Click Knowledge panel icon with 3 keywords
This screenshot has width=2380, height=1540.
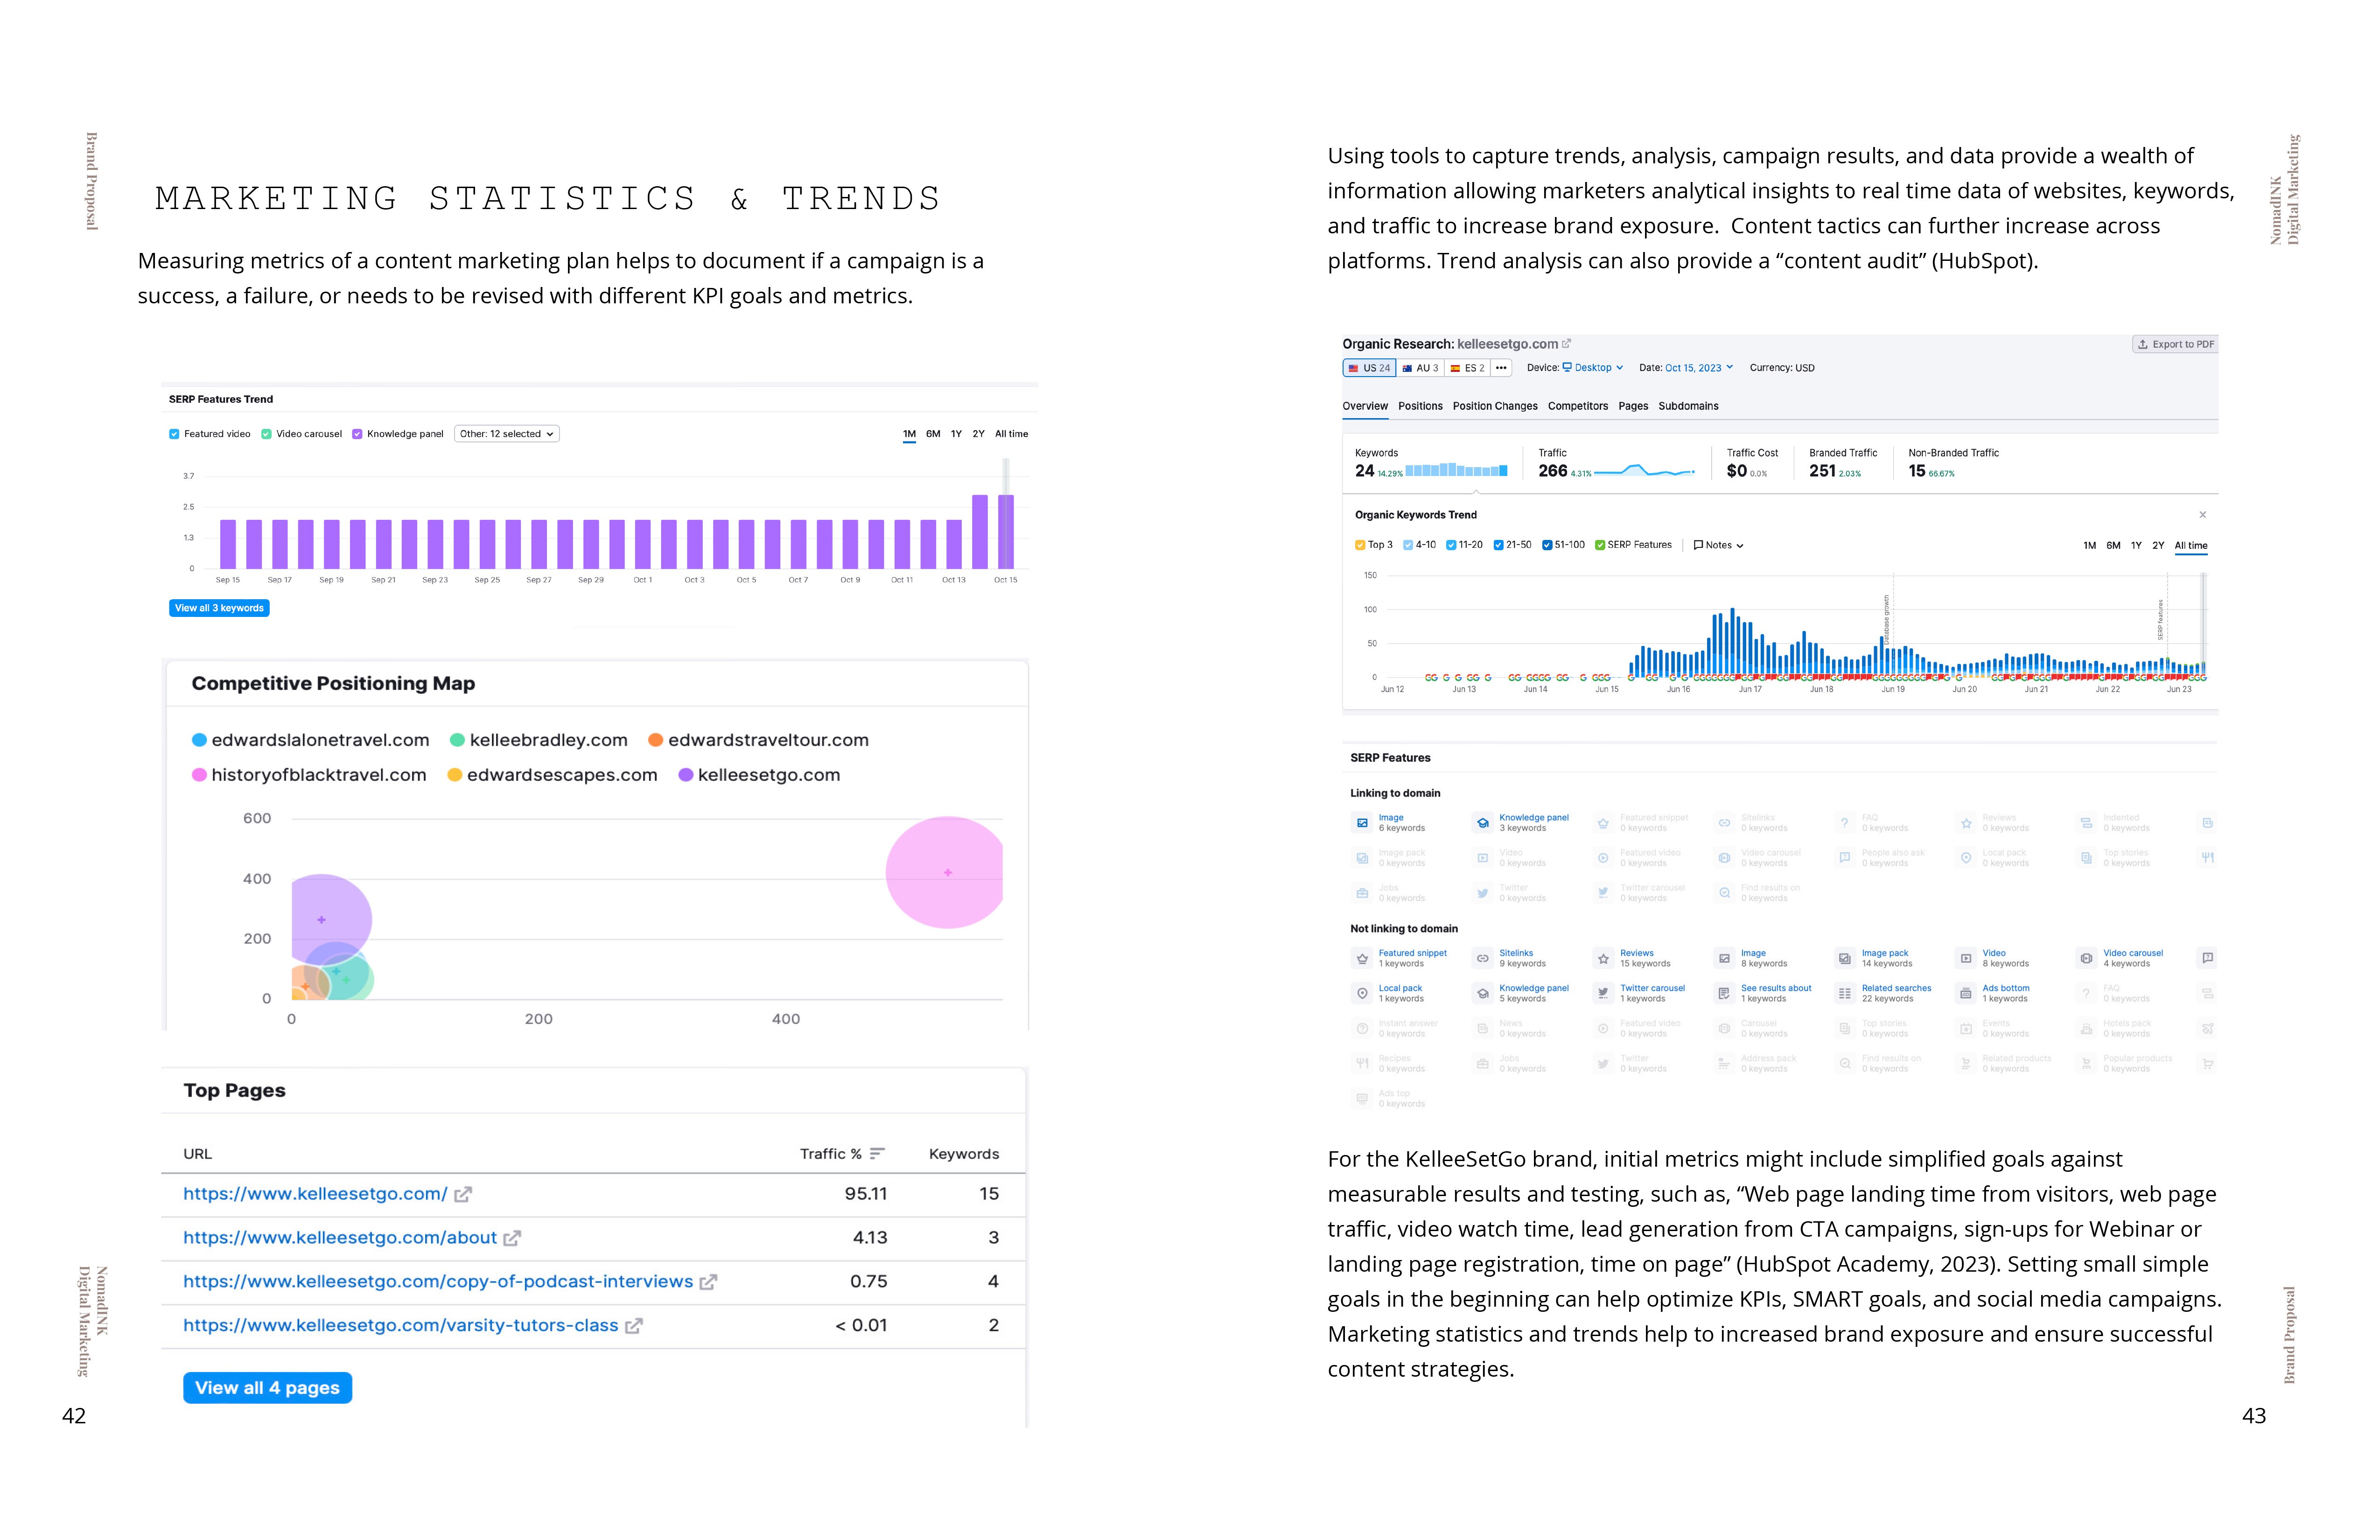pyautogui.click(x=1483, y=823)
